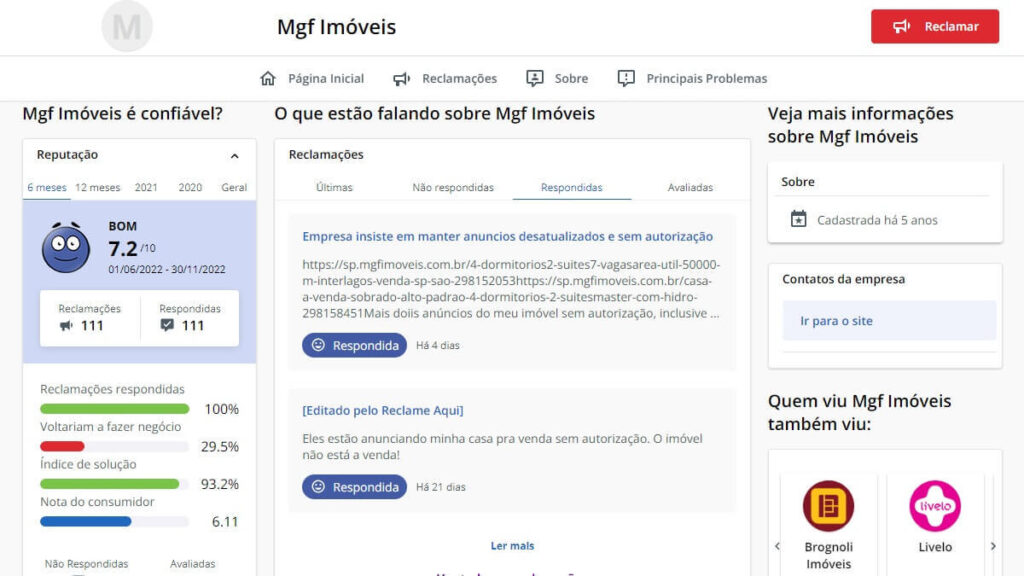Click the 7.2 score value
Viewport: 1024px width, 576px height.
(123, 249)
